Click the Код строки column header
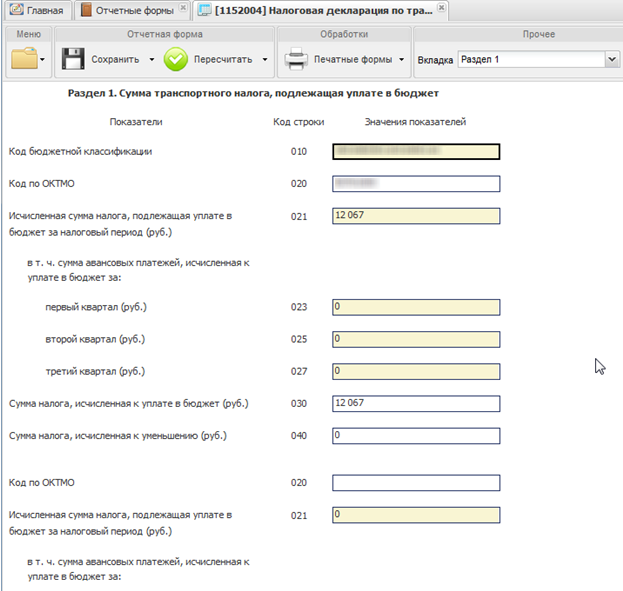The height and width of the screenshot is (591, 623). (x=298, y=122)
